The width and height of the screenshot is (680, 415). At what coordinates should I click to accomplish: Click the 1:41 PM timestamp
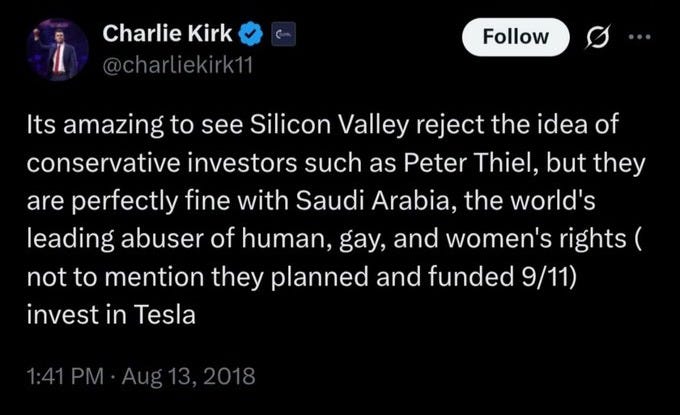tap(68, 377)
